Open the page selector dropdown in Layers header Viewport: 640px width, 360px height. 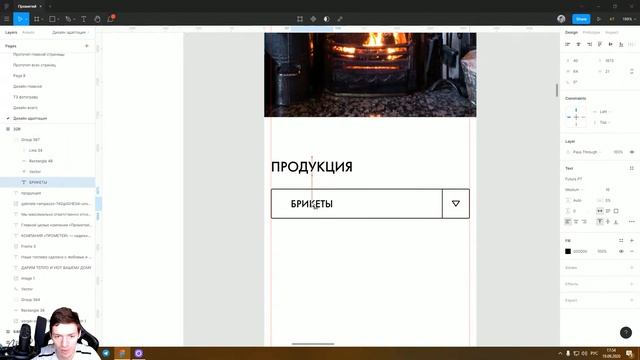click(70, 32)
